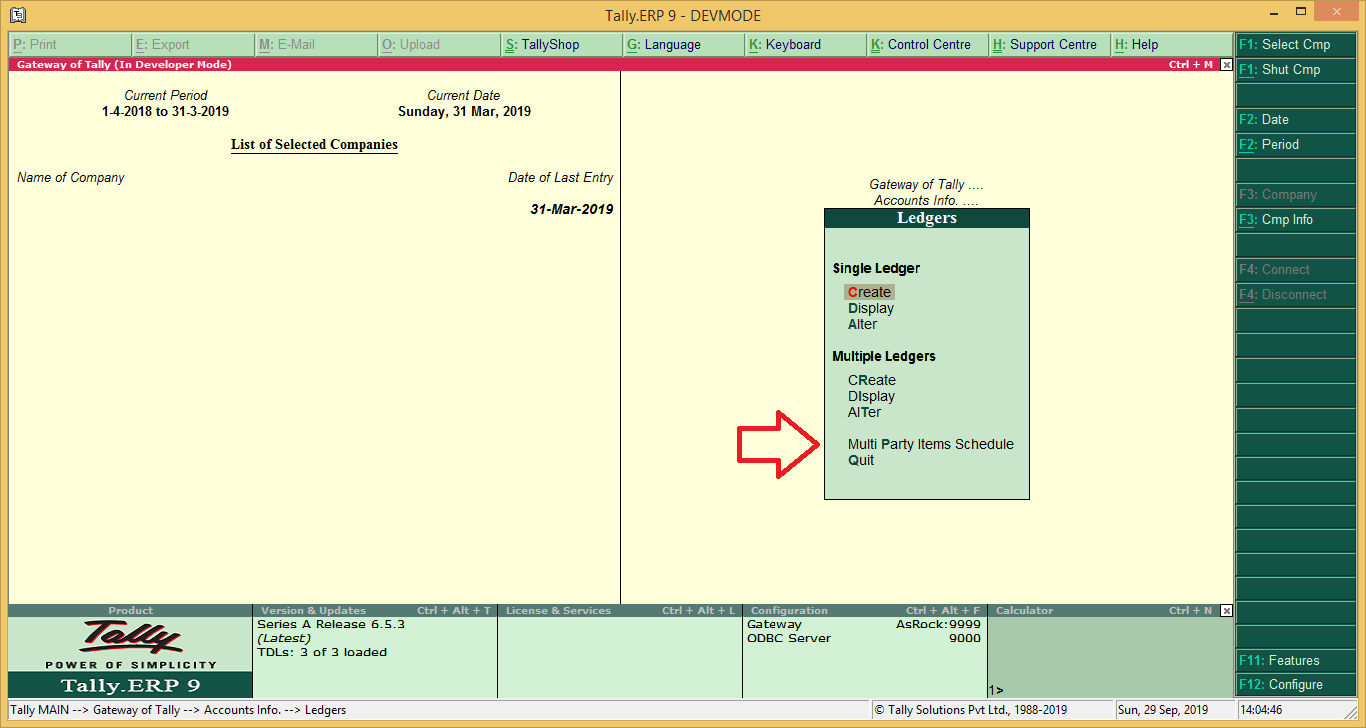
Task: Click the calculator input line
Action: 1050,689
